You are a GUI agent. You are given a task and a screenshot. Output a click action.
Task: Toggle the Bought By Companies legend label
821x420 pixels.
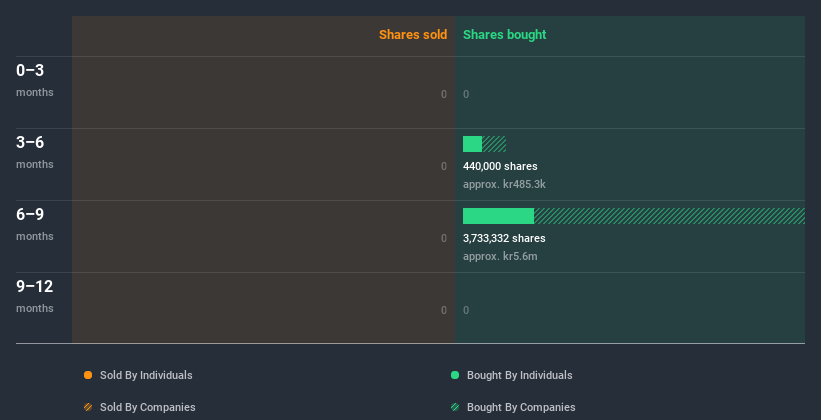(521, 407)
